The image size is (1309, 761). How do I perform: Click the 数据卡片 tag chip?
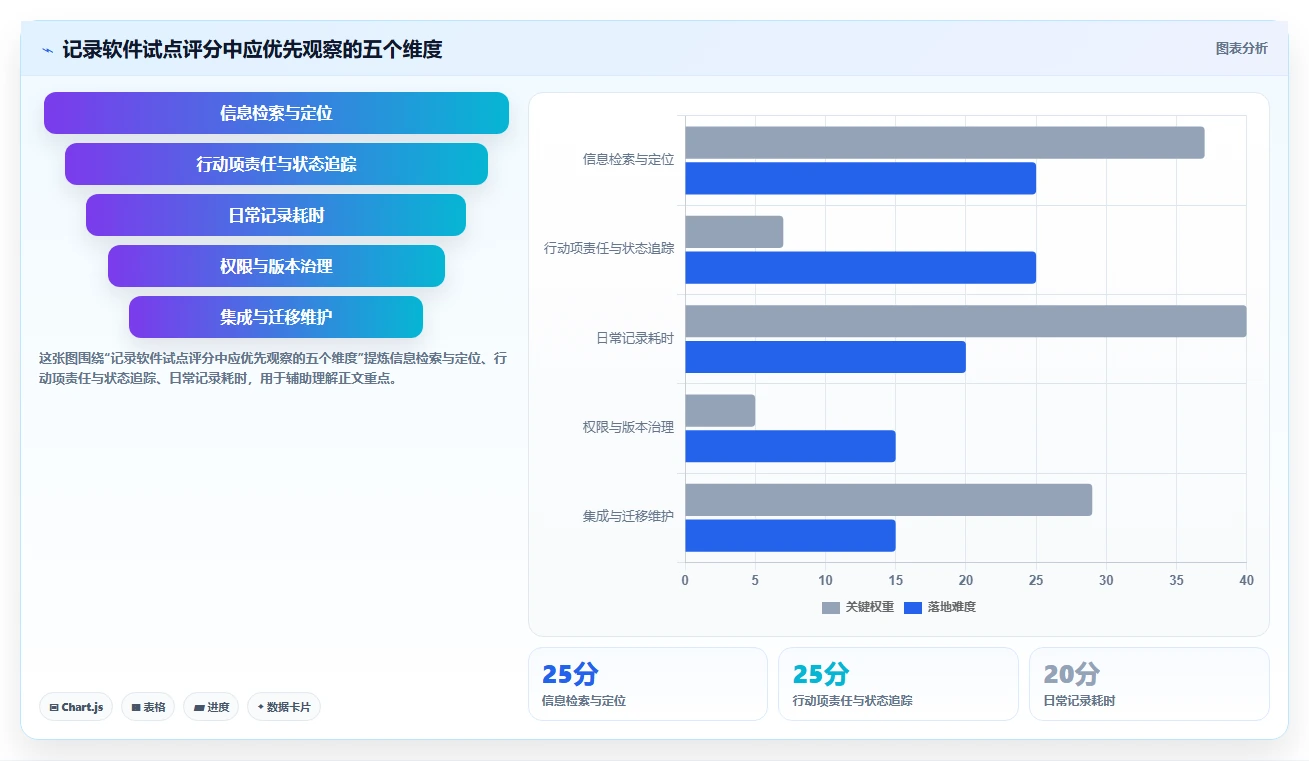[284, 707]
